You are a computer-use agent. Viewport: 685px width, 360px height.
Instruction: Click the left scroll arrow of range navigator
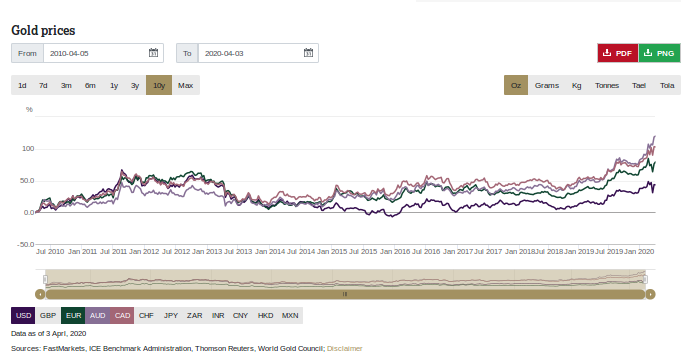click(40, 294)
